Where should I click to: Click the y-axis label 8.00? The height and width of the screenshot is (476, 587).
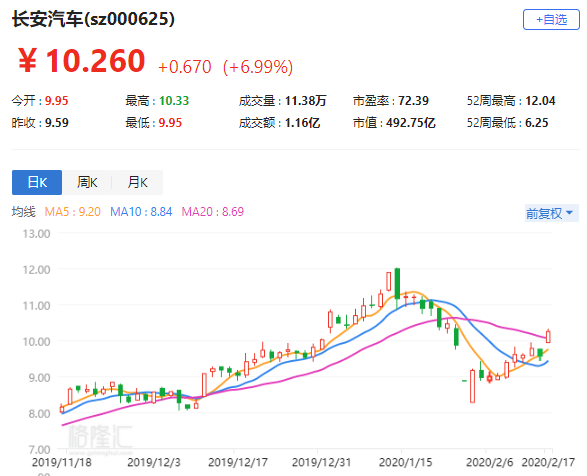tap(39, 414)
